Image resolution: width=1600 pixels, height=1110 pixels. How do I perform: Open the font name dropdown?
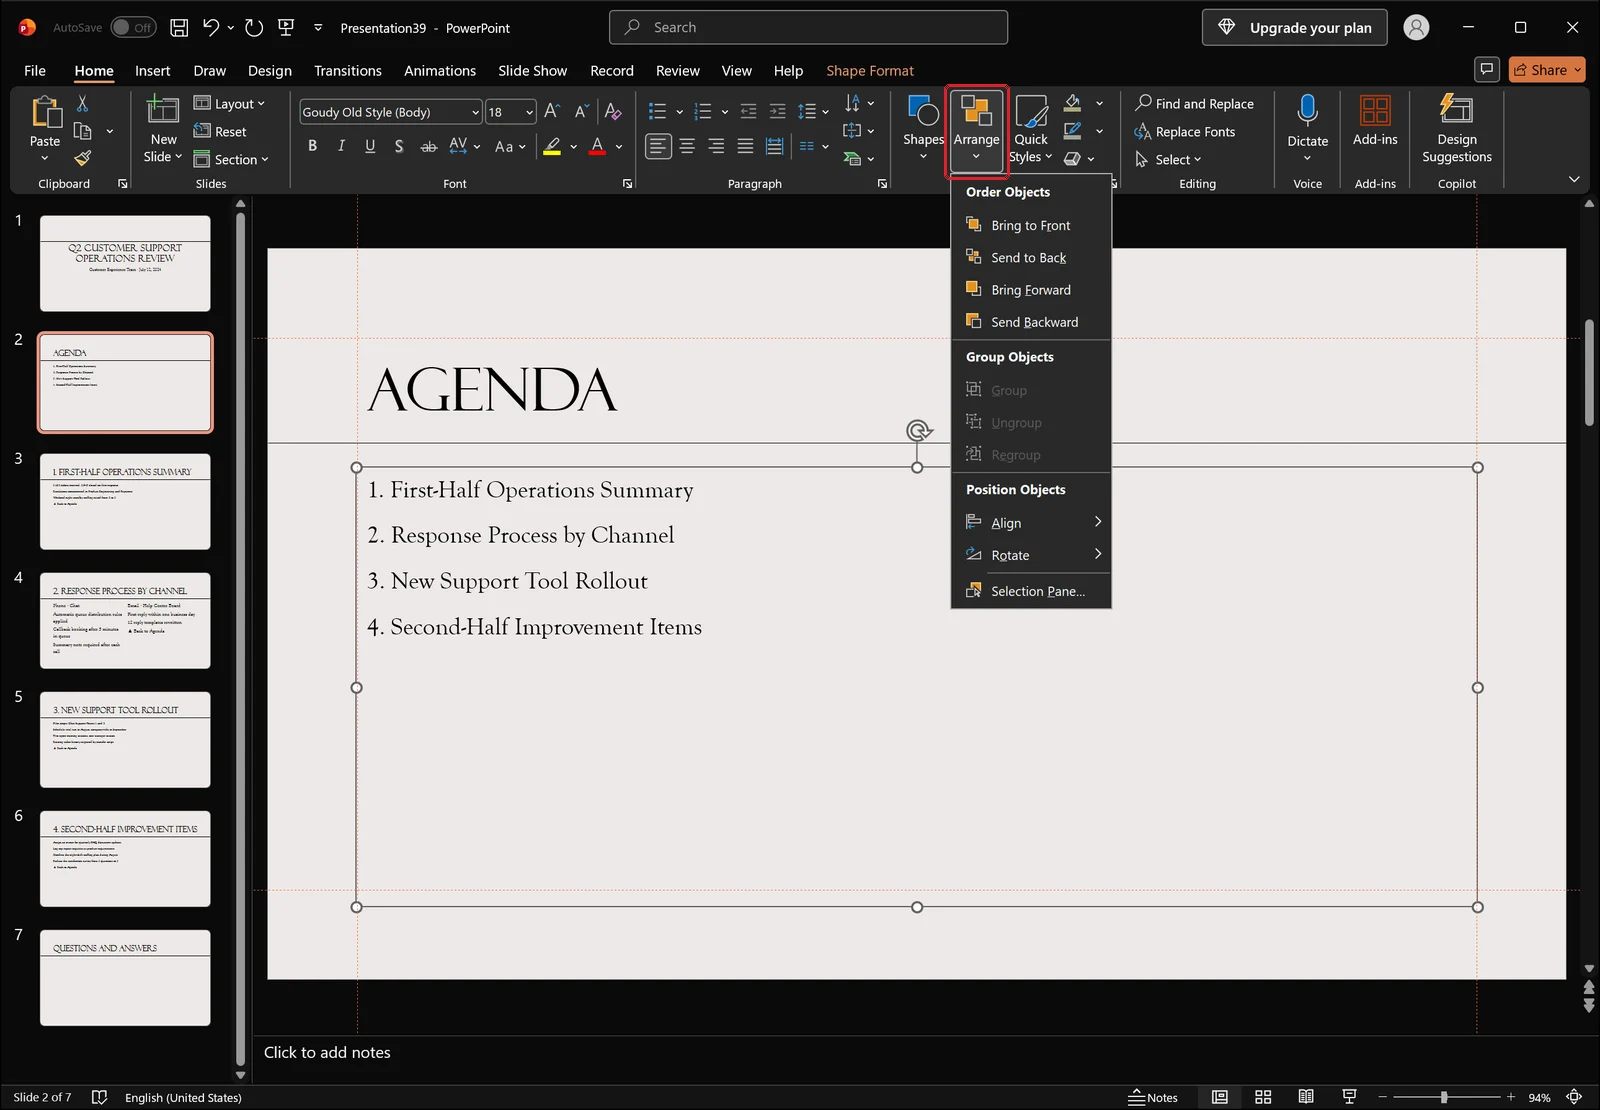point(475,112)
